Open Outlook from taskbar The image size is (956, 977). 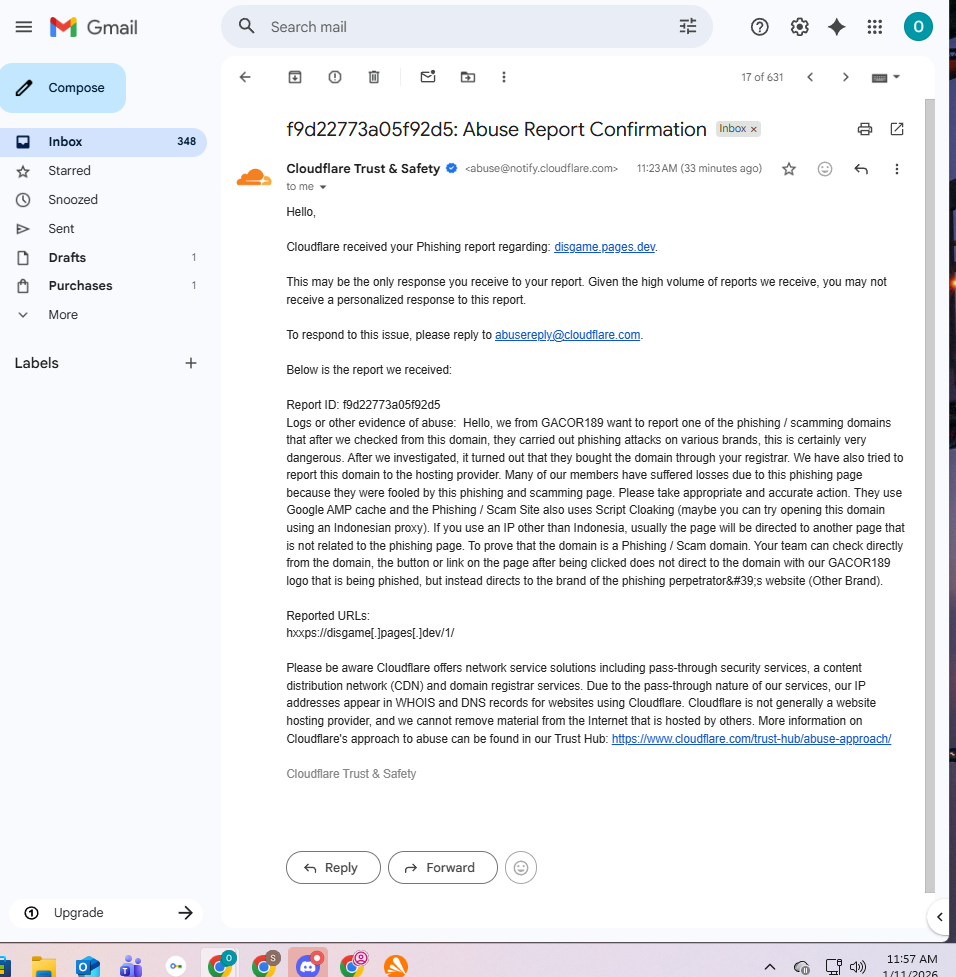[x=87, y=966]
